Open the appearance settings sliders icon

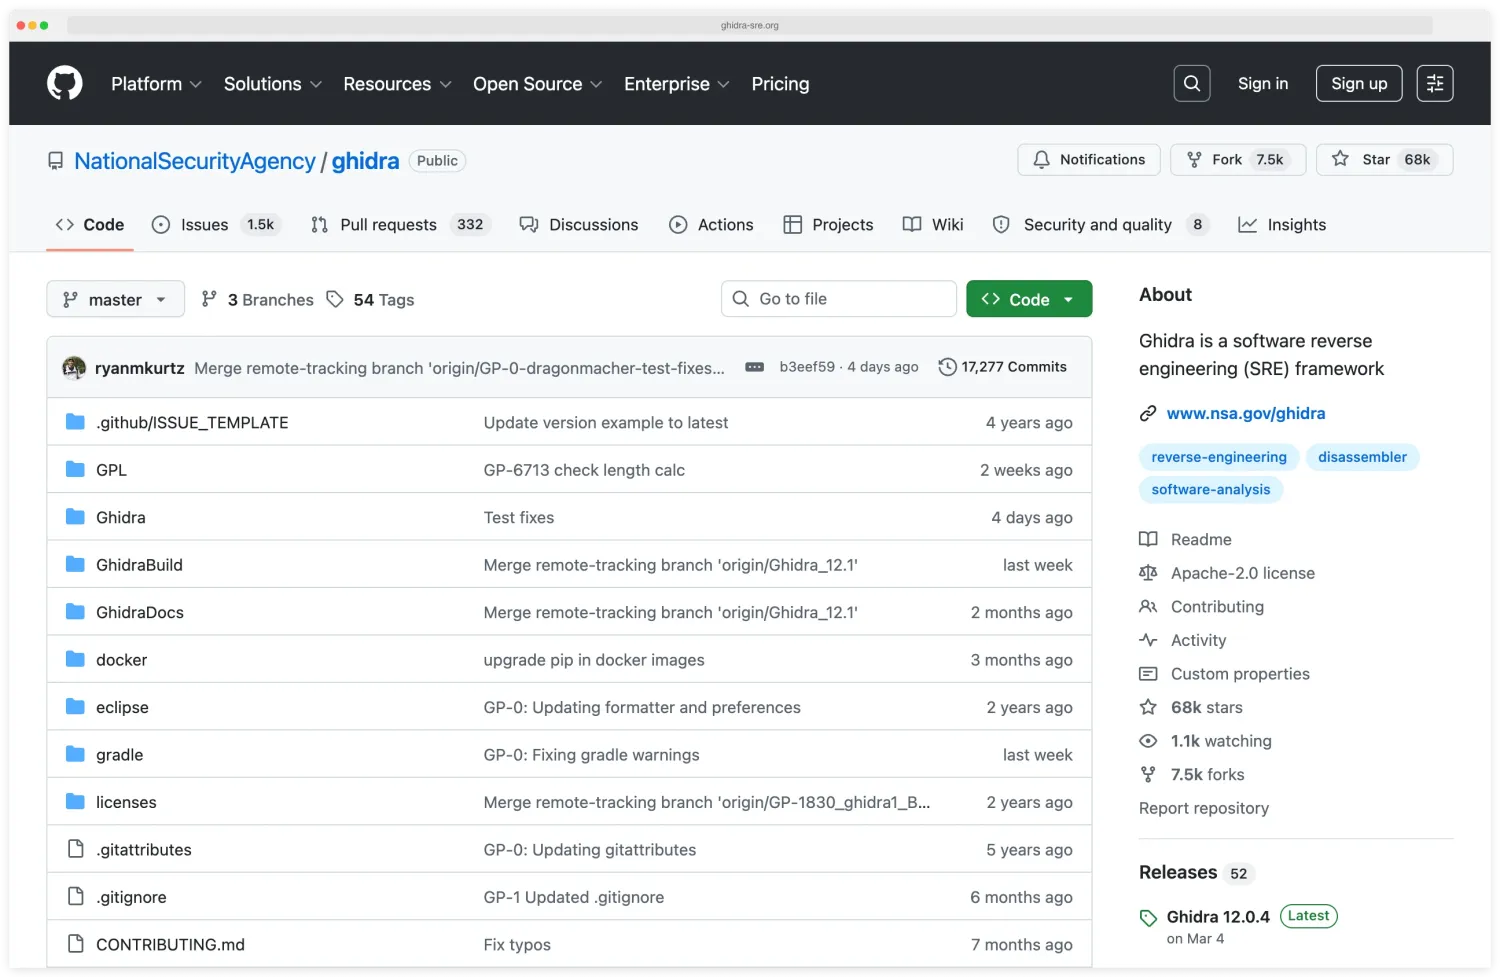[x=1434, y=83]
